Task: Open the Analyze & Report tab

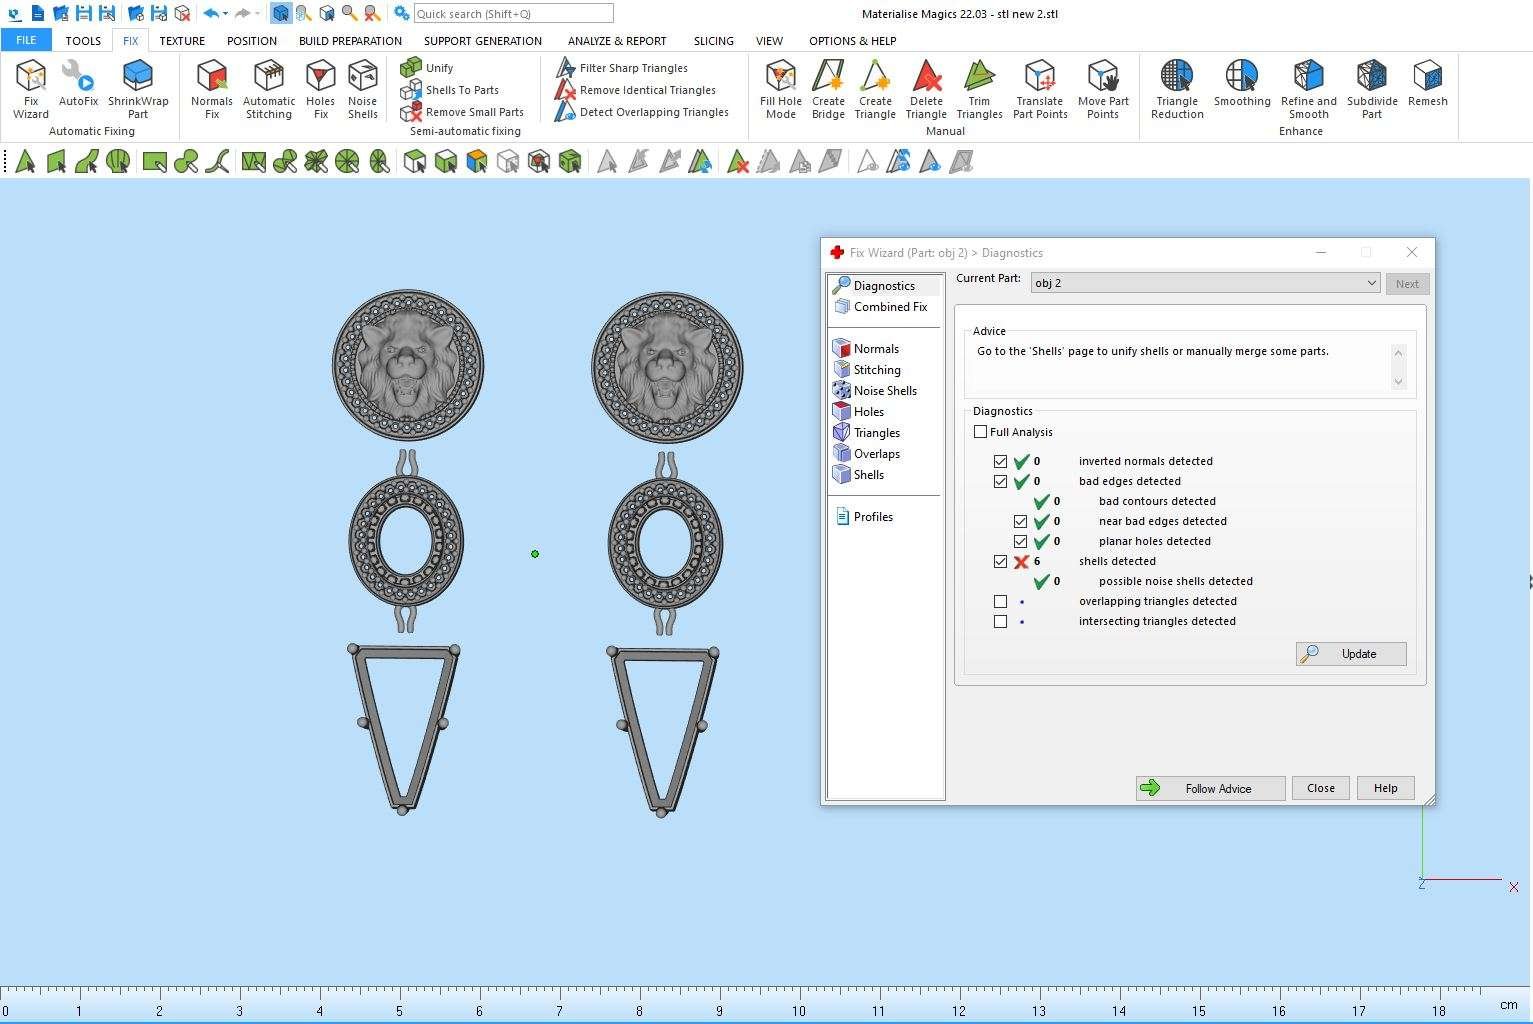Action: (617, 41)
